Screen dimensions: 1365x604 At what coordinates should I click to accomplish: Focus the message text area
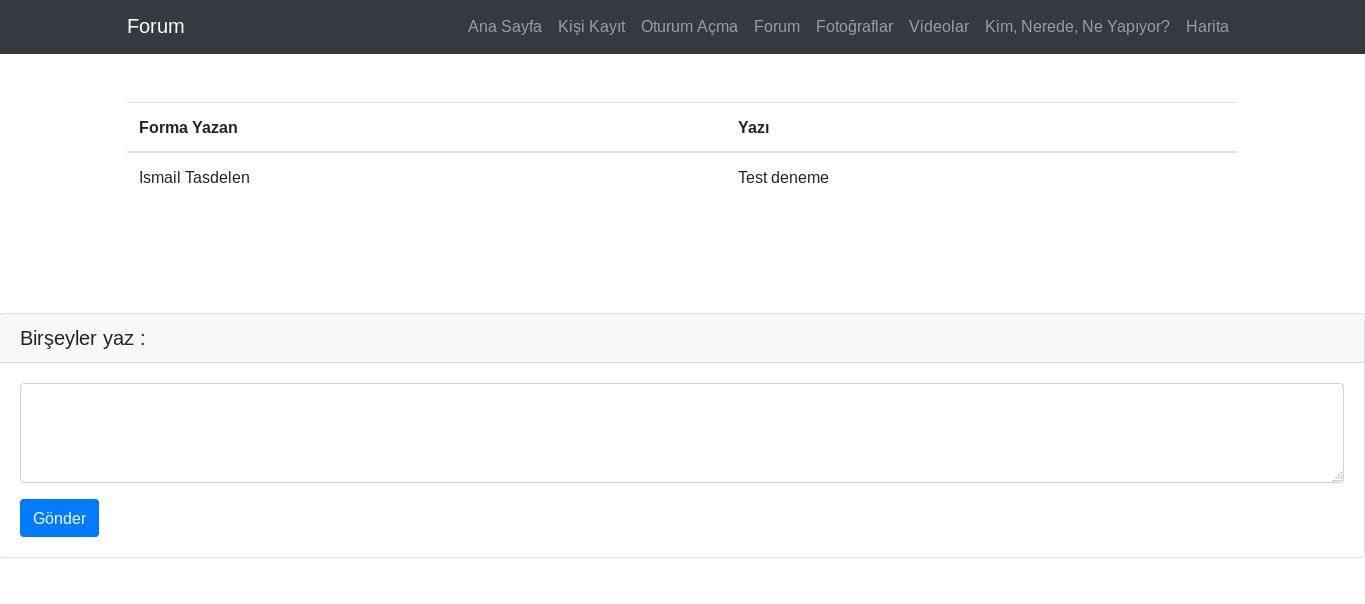click(680, 432)
